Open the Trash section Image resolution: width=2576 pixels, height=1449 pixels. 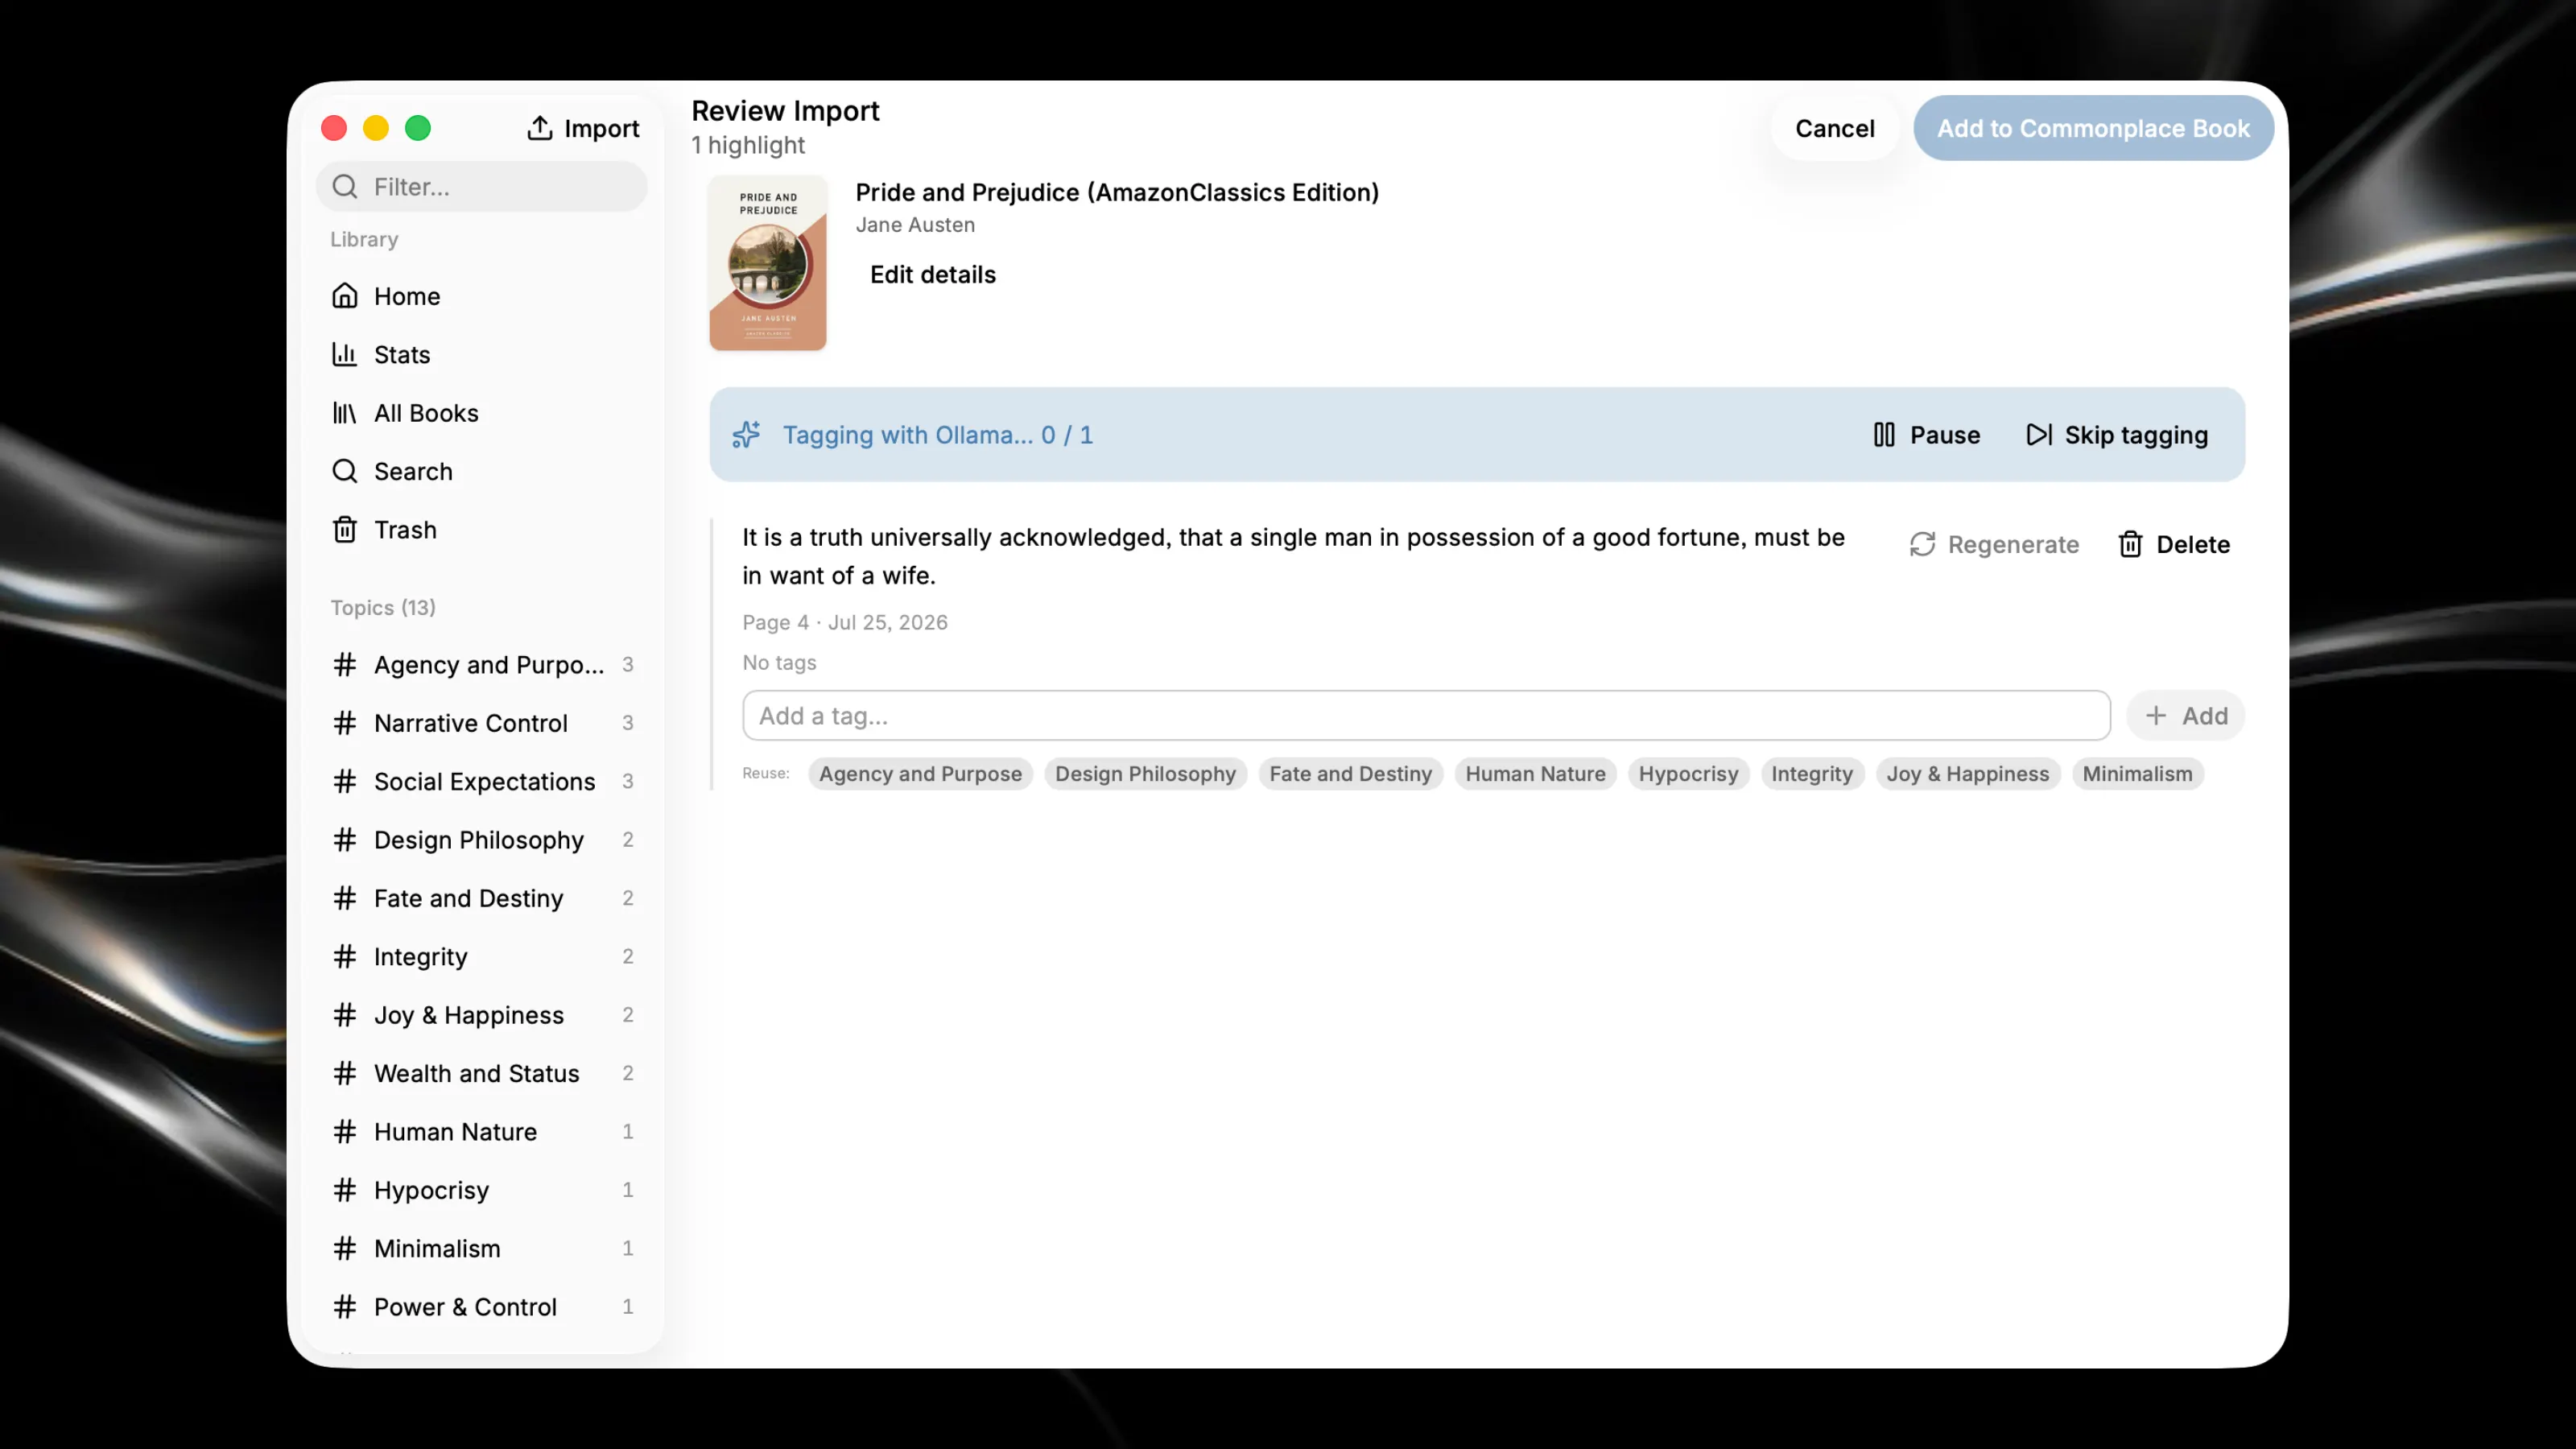pyautogui.click(x=482, y=530)
